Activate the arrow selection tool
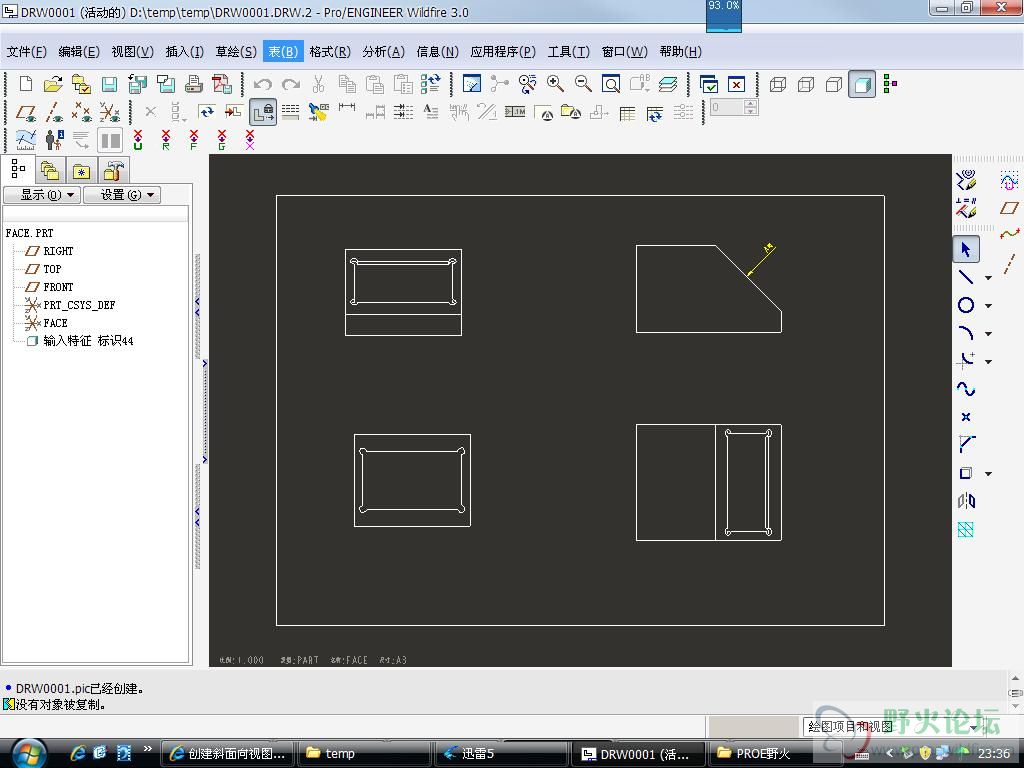 [x=966, y=249]
